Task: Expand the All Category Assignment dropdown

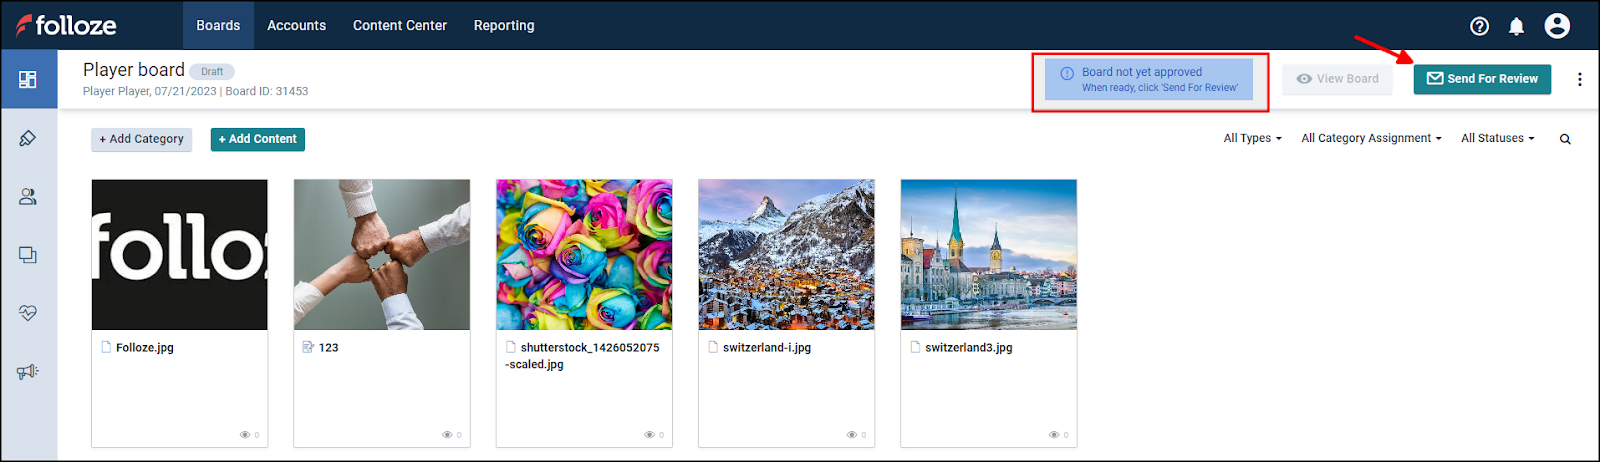Action: 1370,138
